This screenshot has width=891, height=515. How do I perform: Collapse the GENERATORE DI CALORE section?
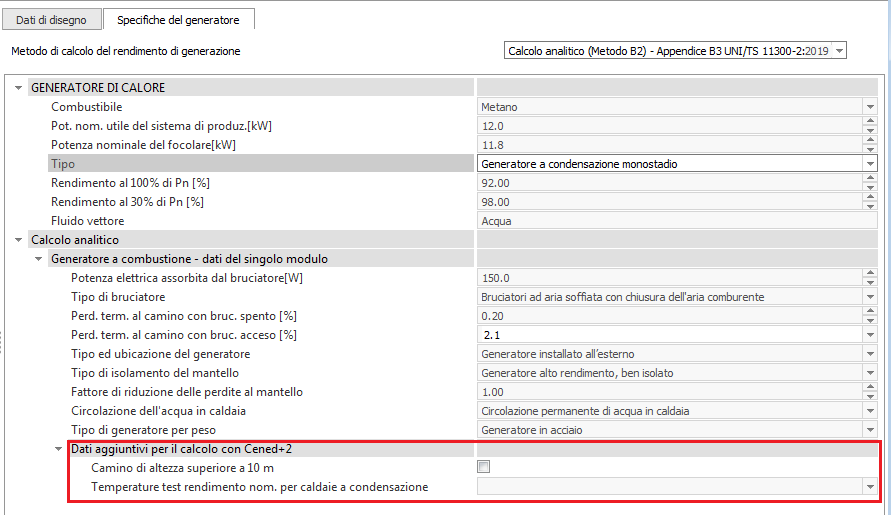point(18,88)
